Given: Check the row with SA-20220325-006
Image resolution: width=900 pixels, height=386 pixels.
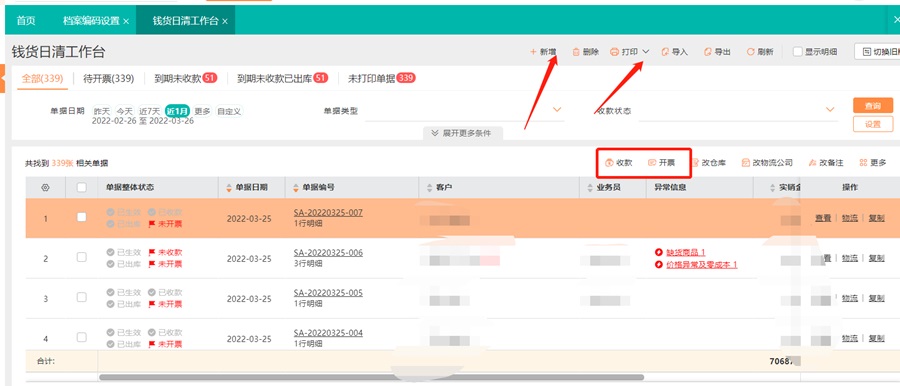Looking at the screenshot, I should (82, 257).
